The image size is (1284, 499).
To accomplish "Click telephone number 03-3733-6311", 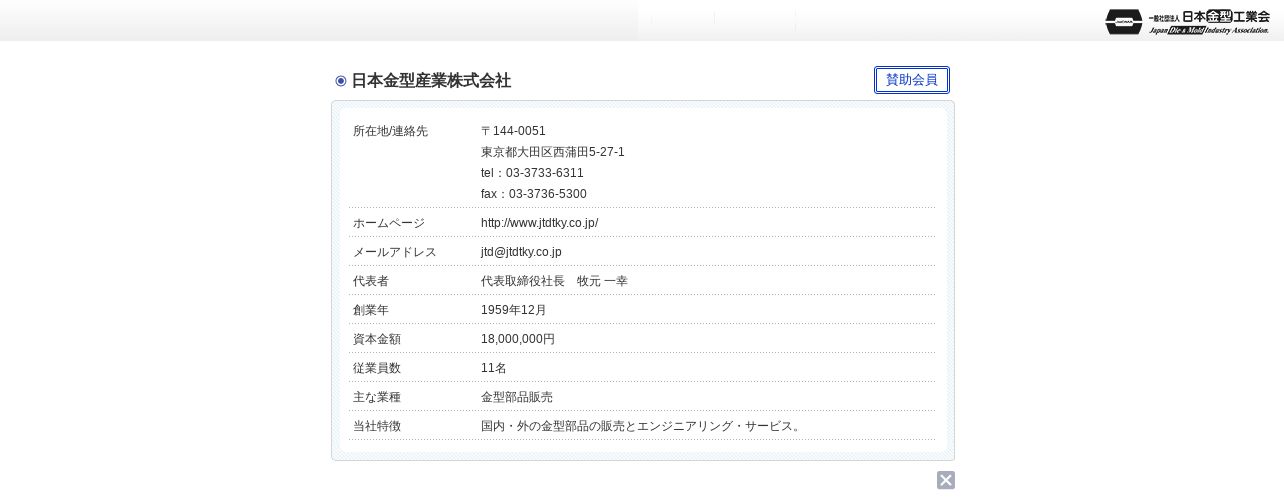I will (545, 173).
